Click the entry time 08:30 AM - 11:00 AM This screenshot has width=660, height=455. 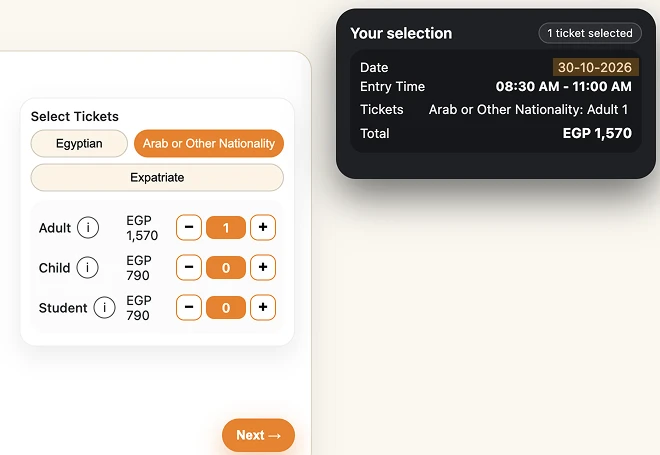point(564,86)
